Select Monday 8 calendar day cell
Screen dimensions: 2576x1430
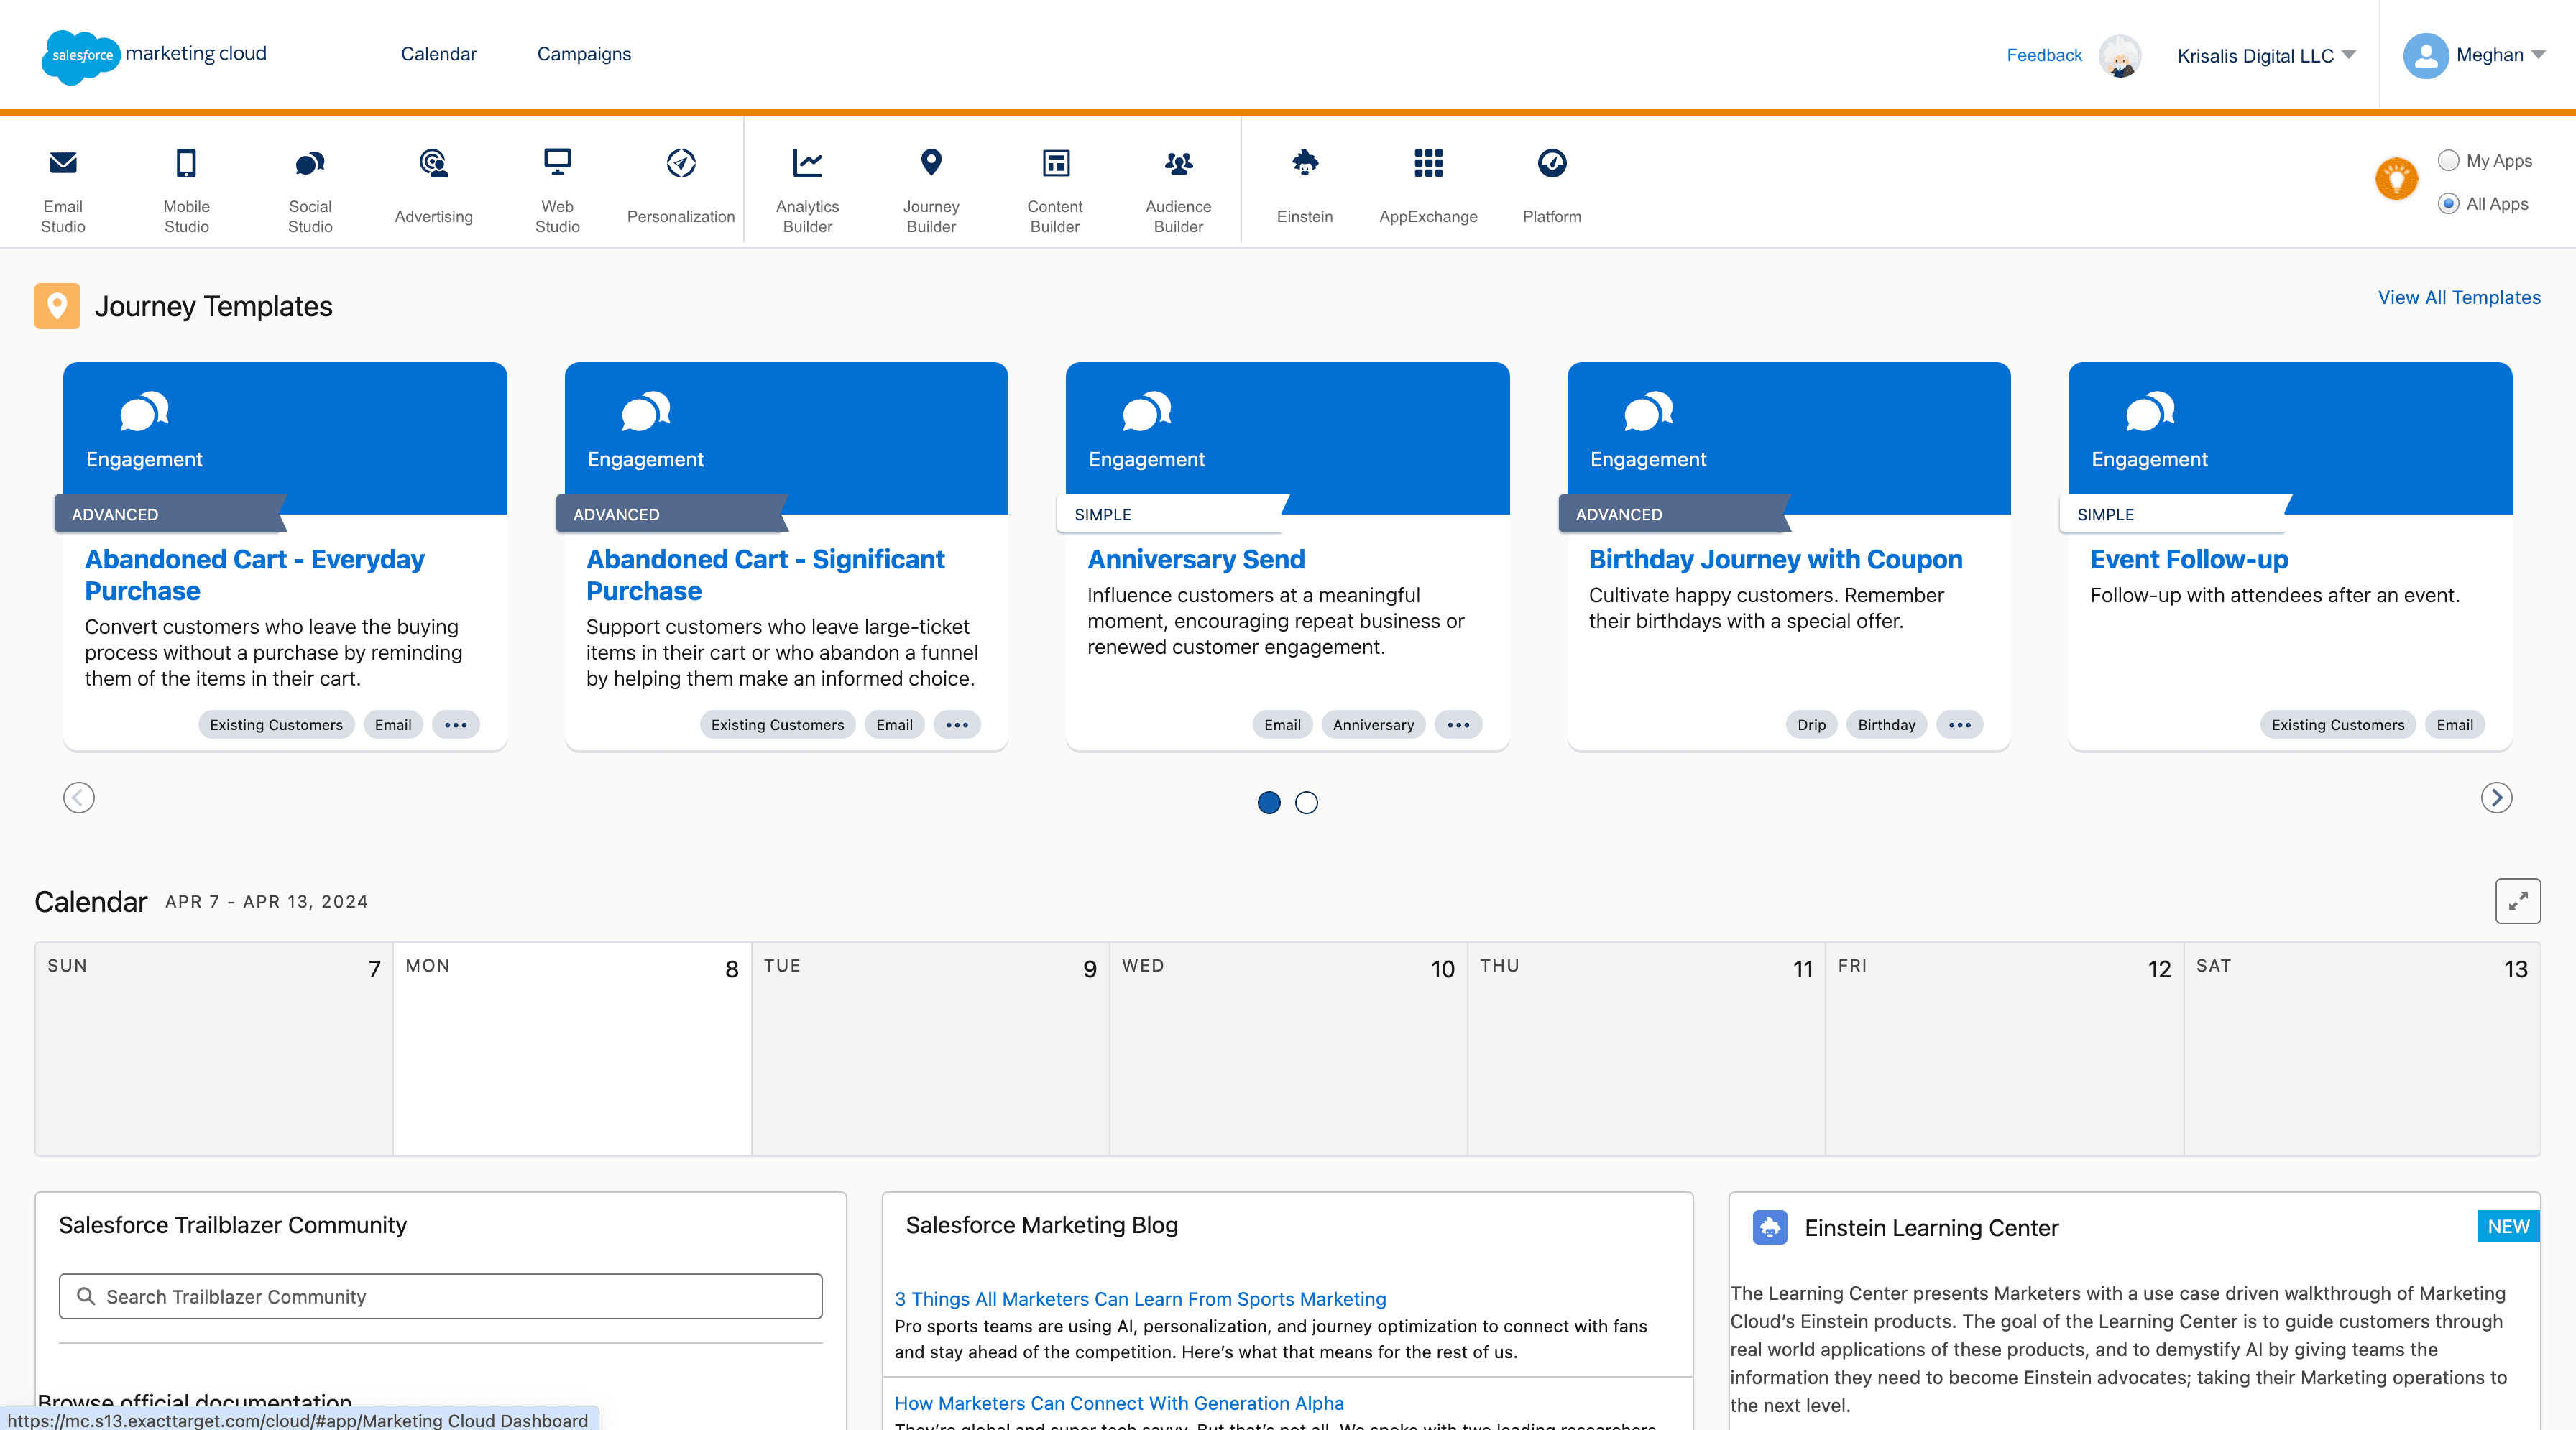[572, 1049]
